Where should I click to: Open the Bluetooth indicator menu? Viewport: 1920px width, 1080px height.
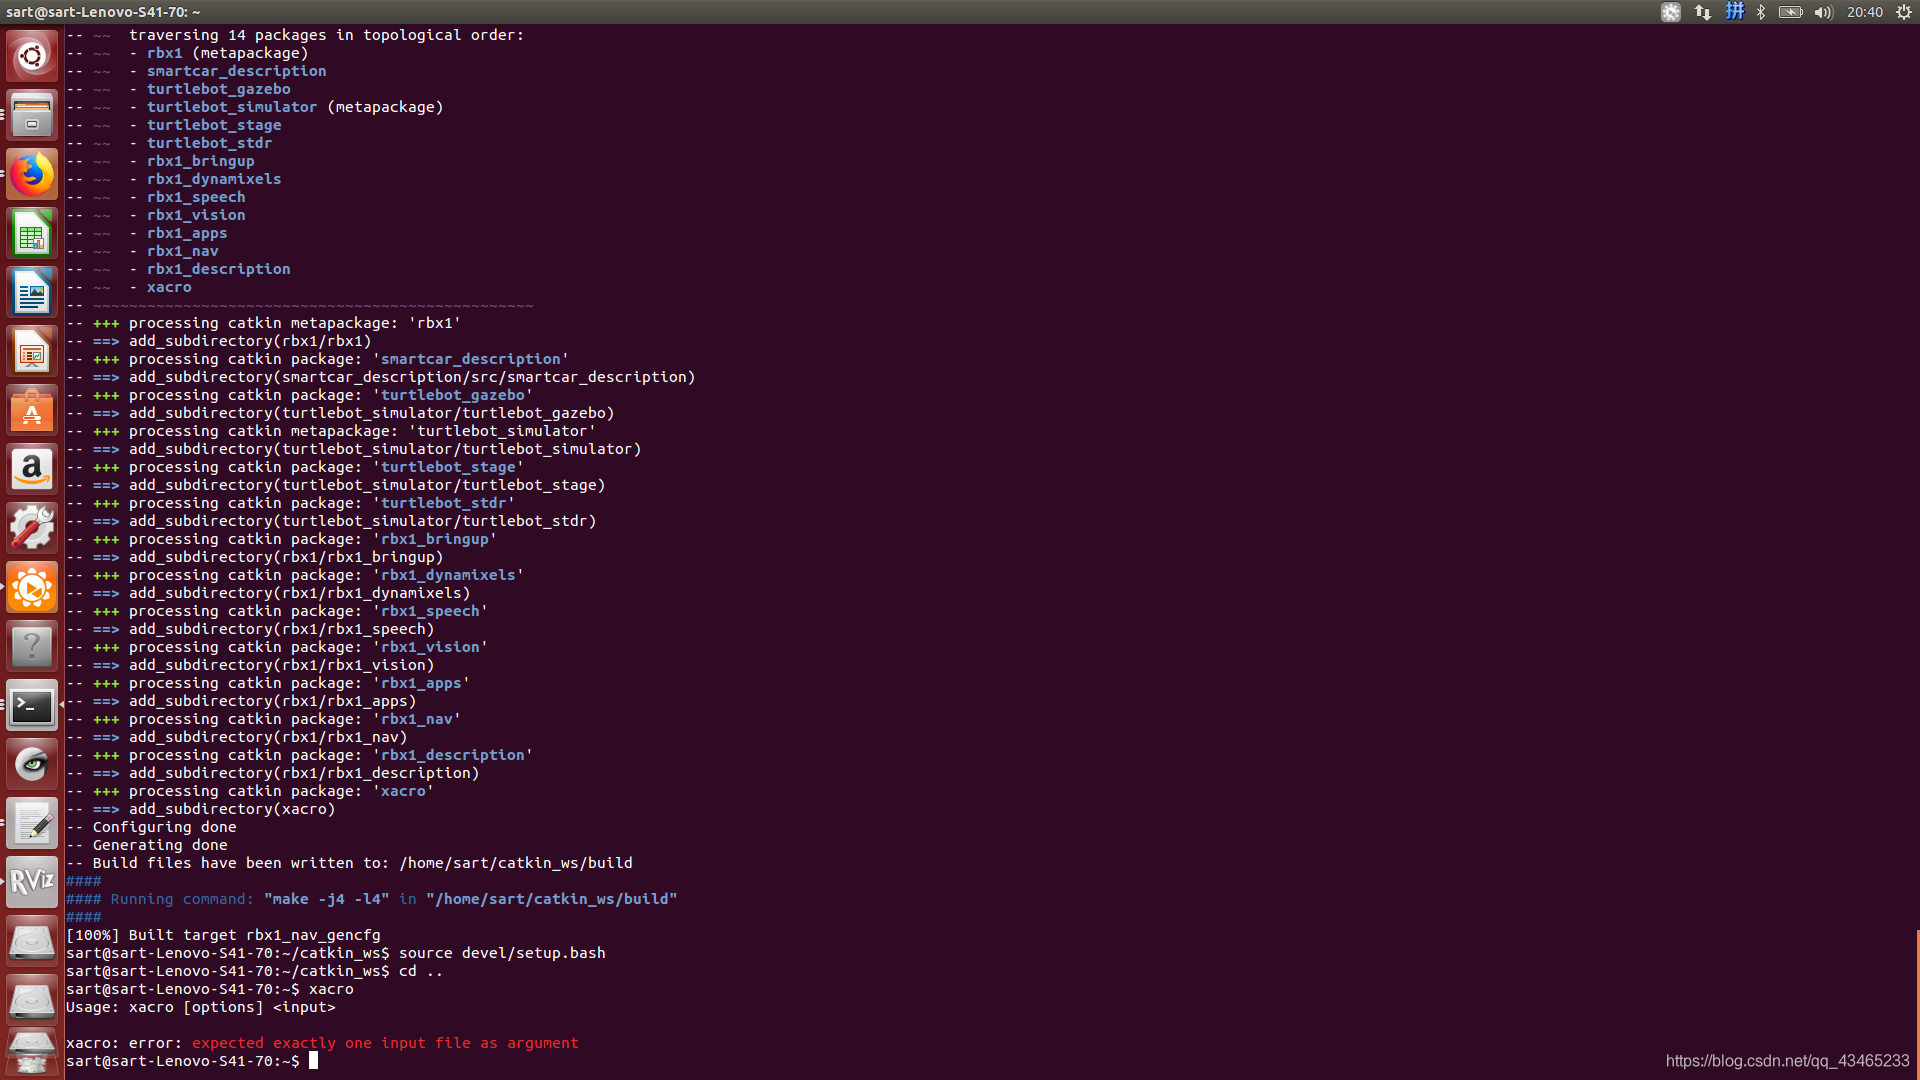pyautogui.click(x=1761, y=12)
